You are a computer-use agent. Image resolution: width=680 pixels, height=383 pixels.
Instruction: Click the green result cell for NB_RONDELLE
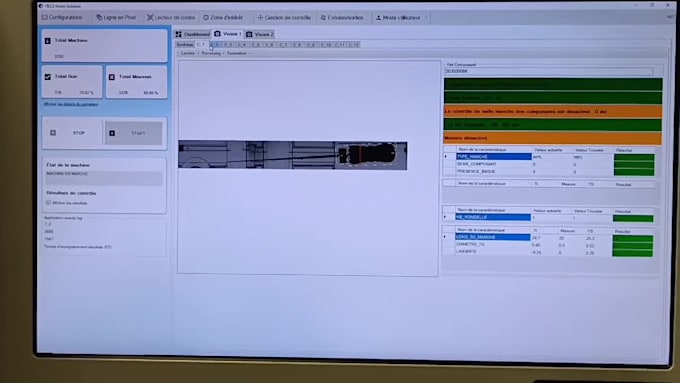(x=633, y=218)
